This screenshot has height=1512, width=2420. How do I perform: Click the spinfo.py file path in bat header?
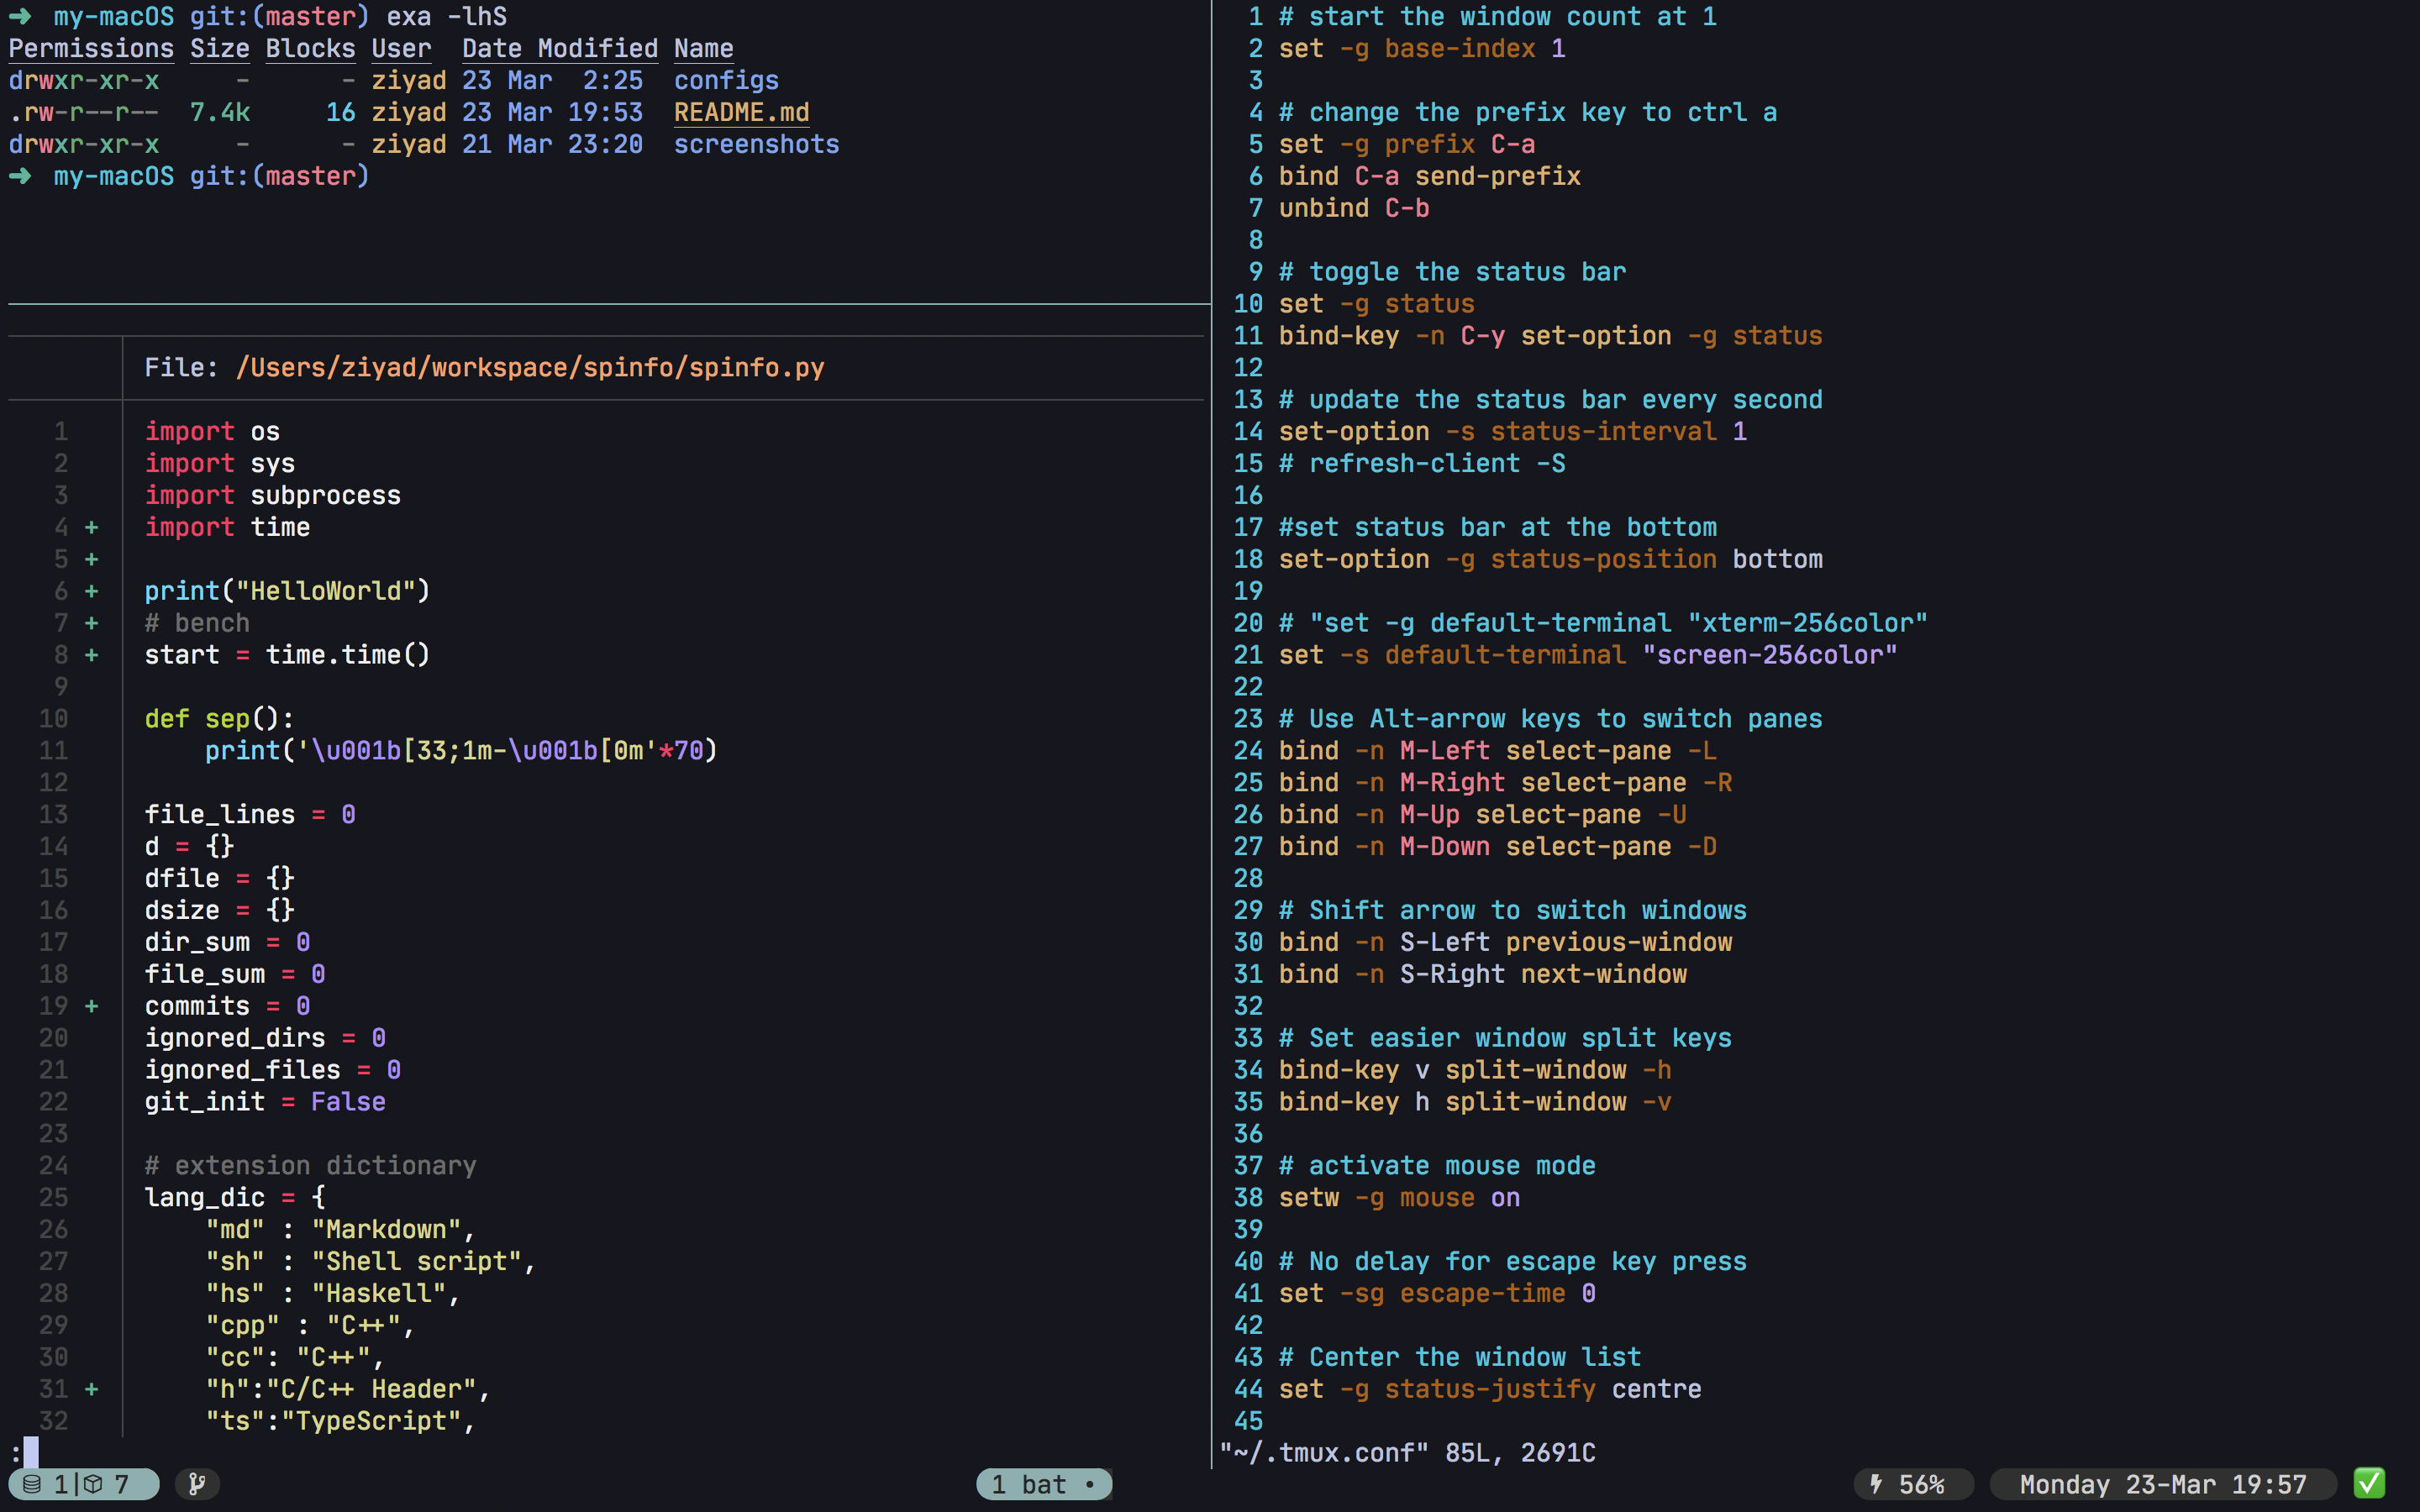530,367
